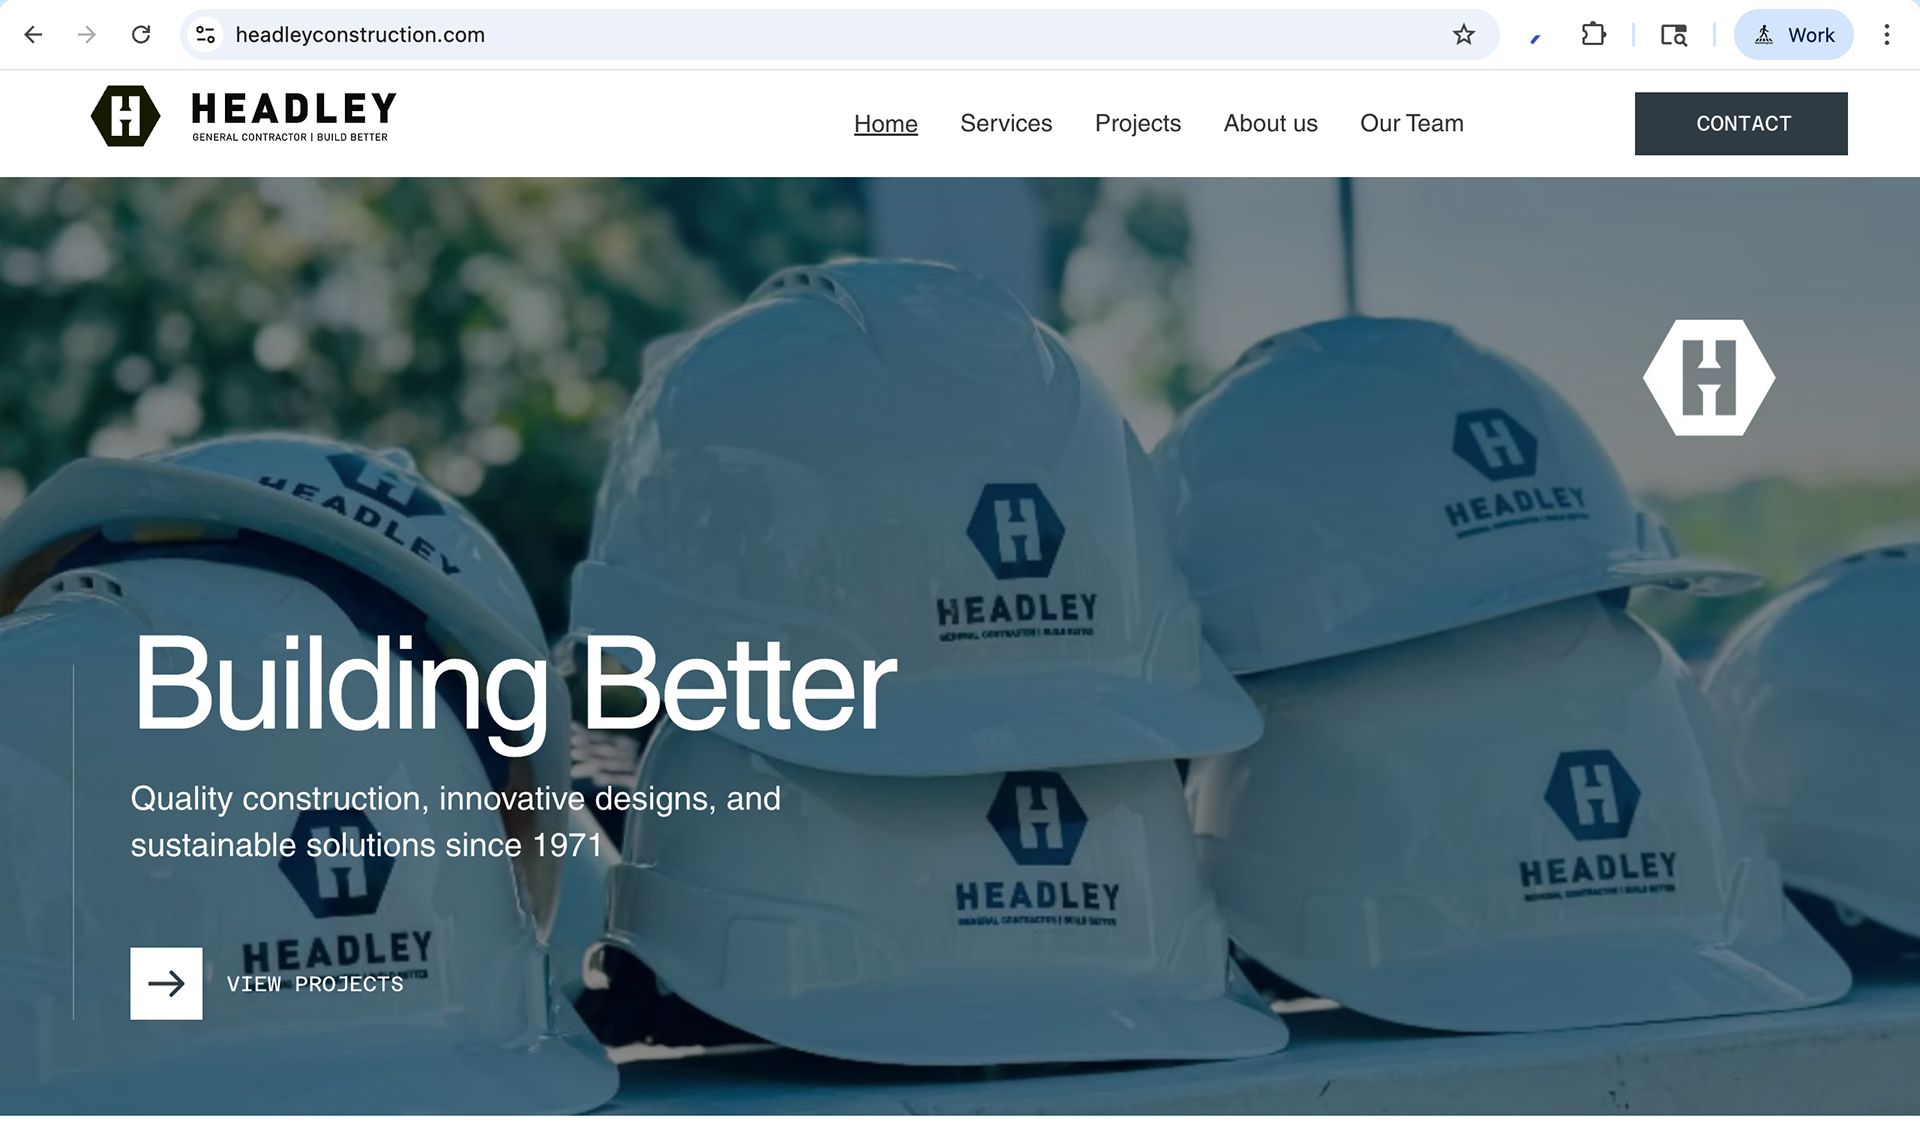Click the white hexagon H badge

click(1709, 378)
